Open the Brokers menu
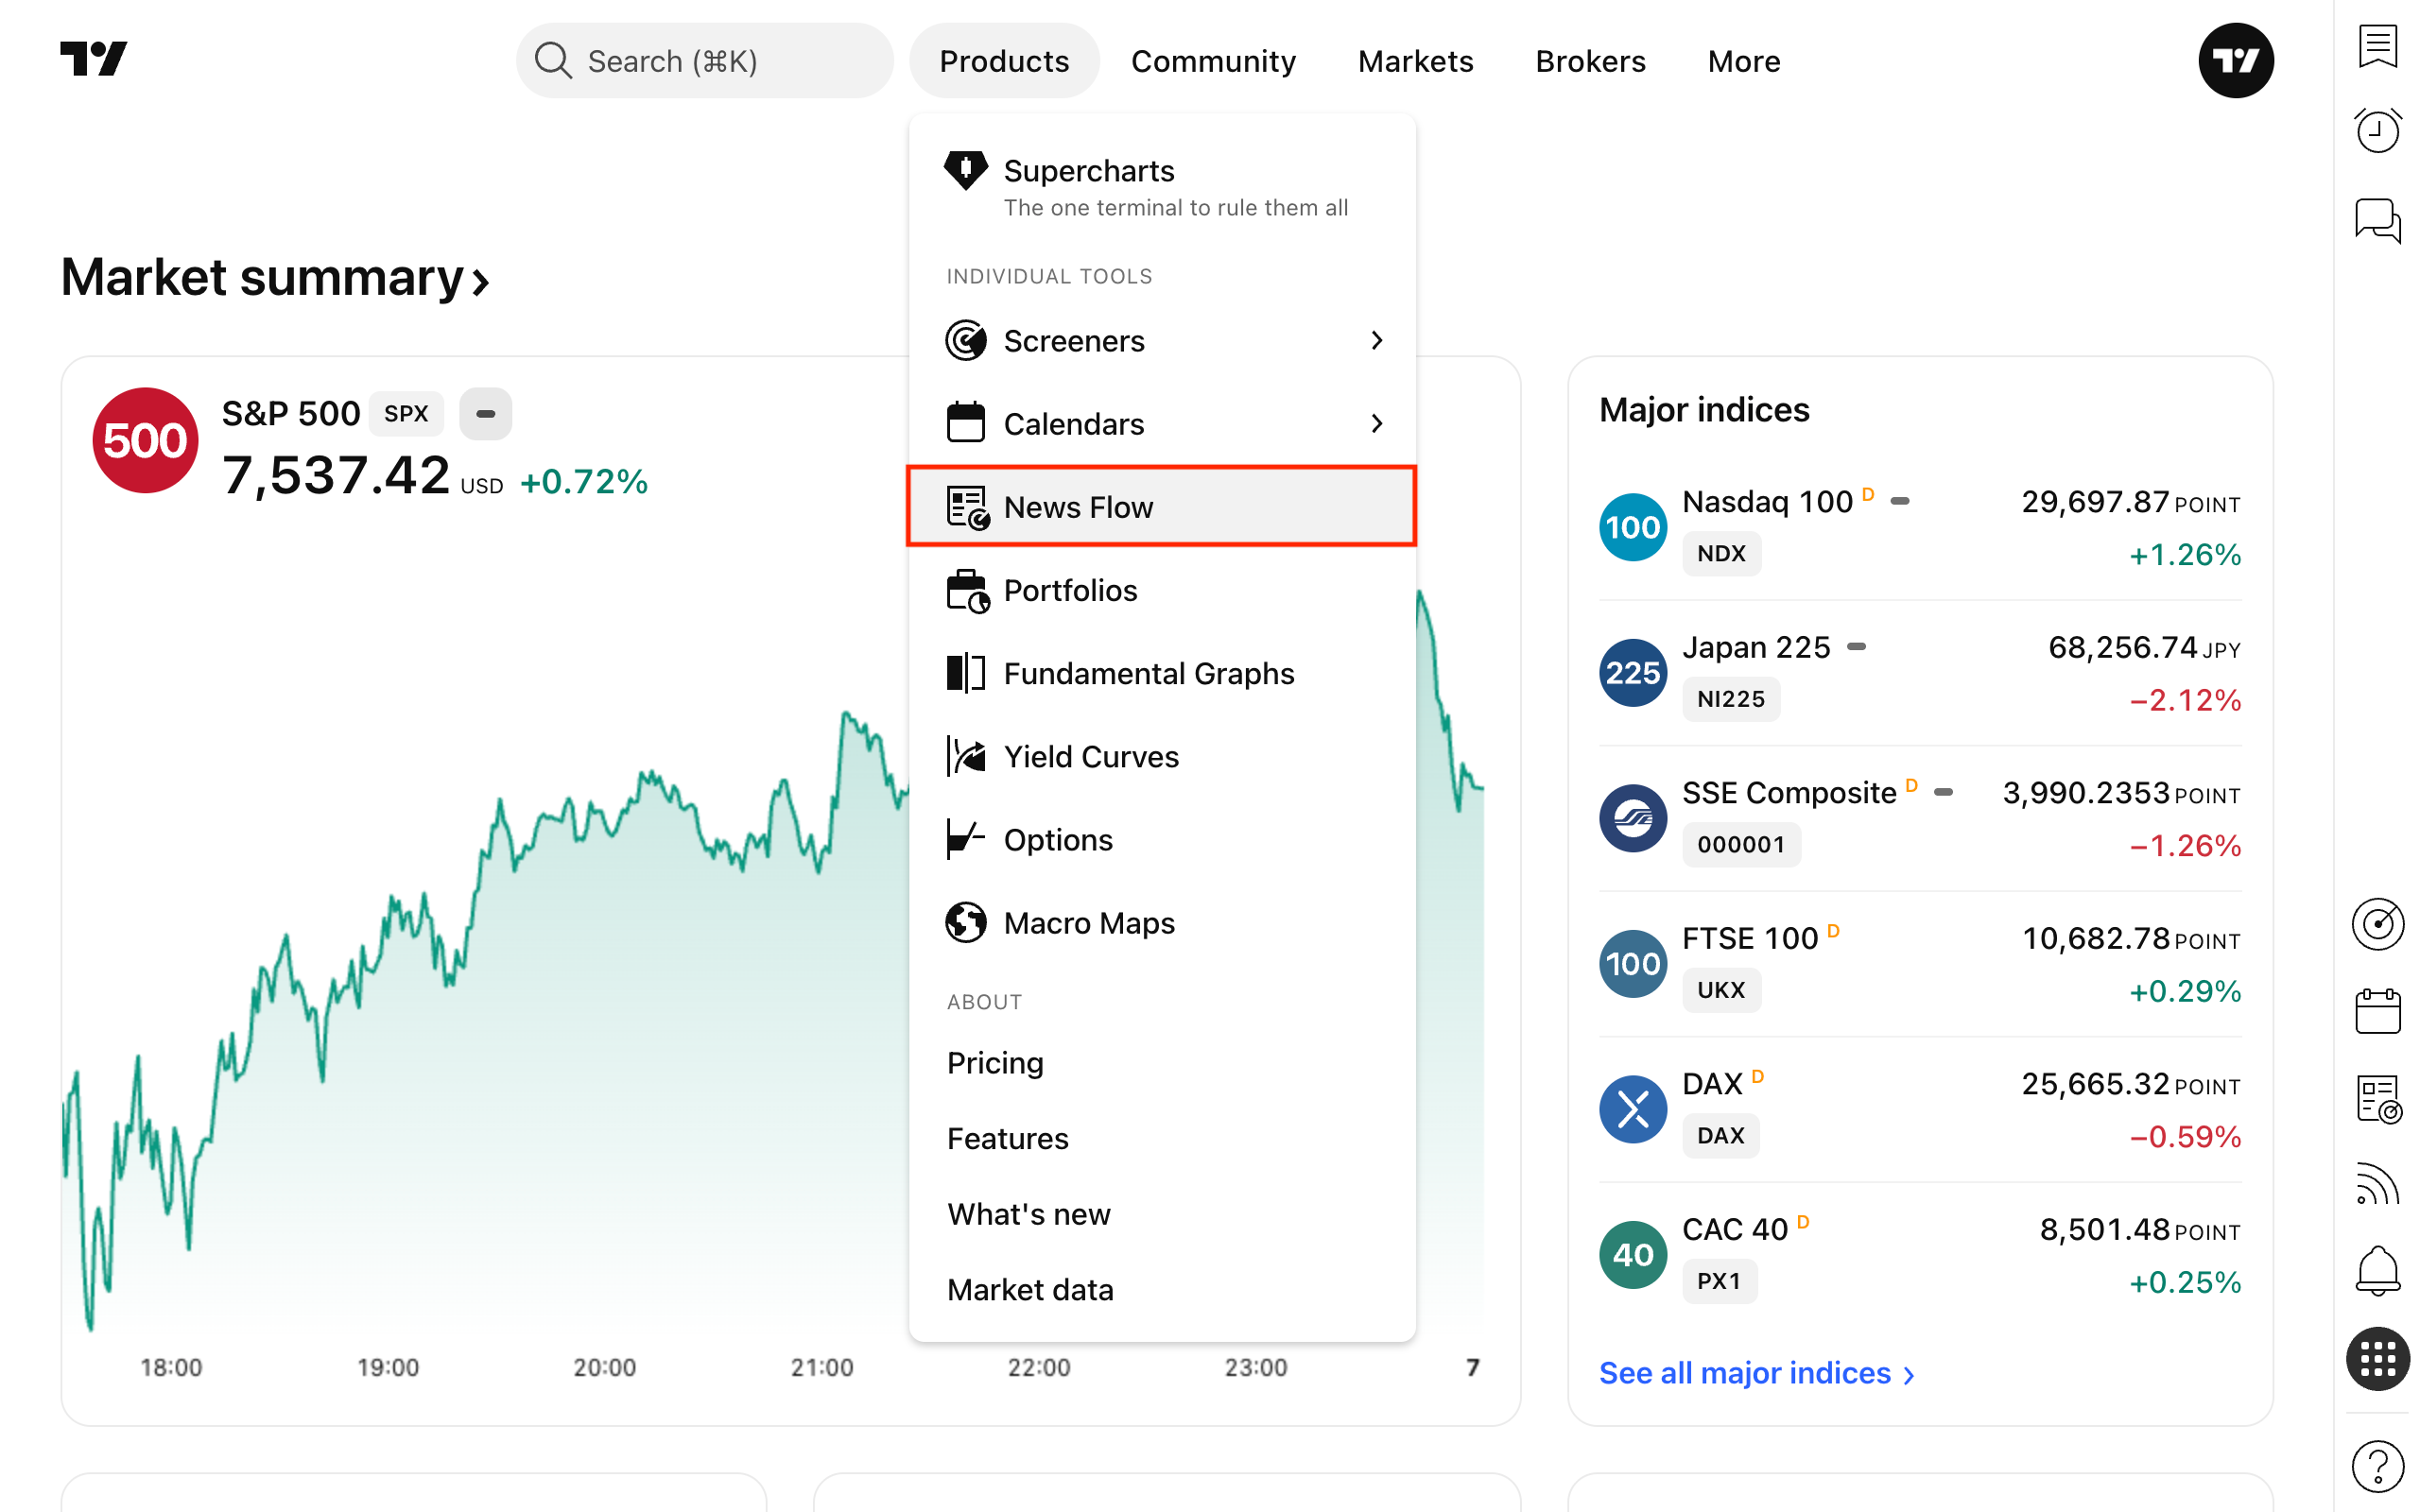 click(1590, 61)
